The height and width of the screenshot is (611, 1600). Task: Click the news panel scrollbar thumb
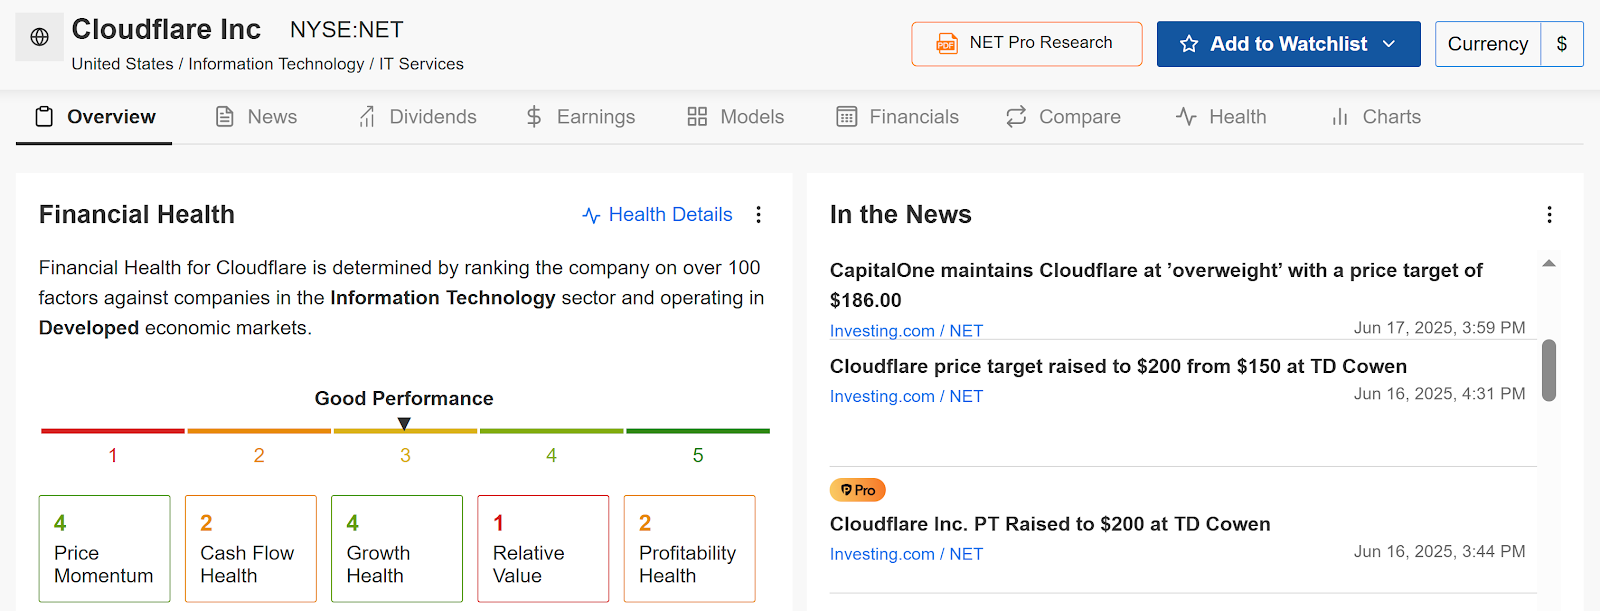pos(1549,370)
